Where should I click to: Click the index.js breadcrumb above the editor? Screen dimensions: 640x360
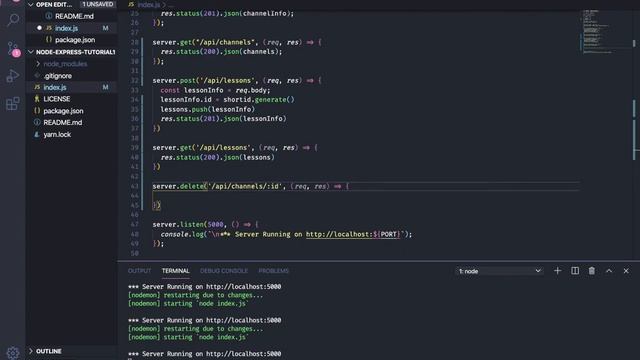point(149,4)
